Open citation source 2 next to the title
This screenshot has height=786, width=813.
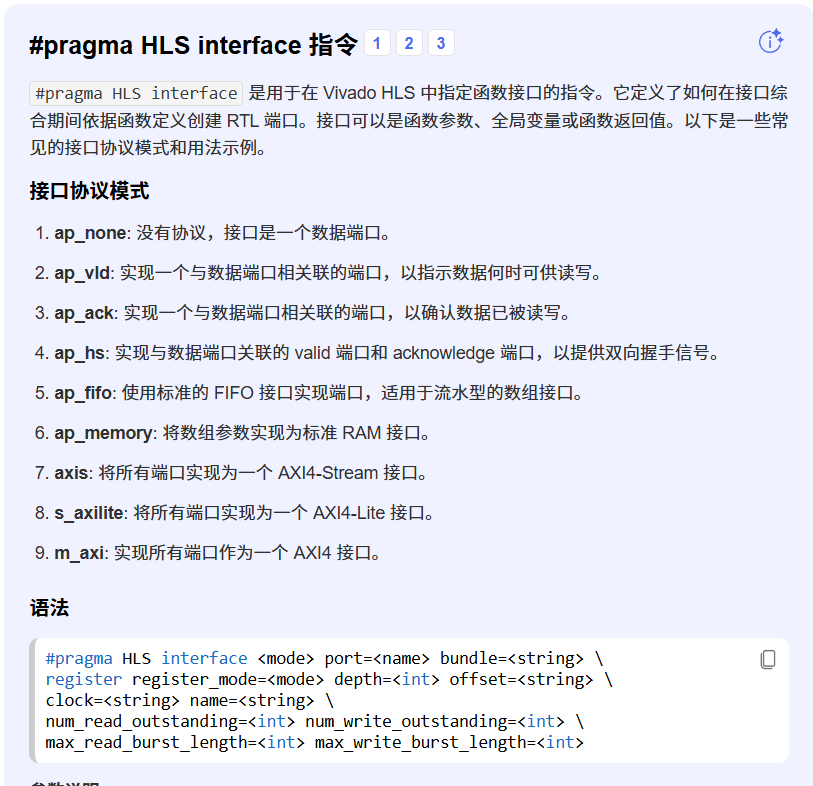pyautogui.click(x=408, y=43)
